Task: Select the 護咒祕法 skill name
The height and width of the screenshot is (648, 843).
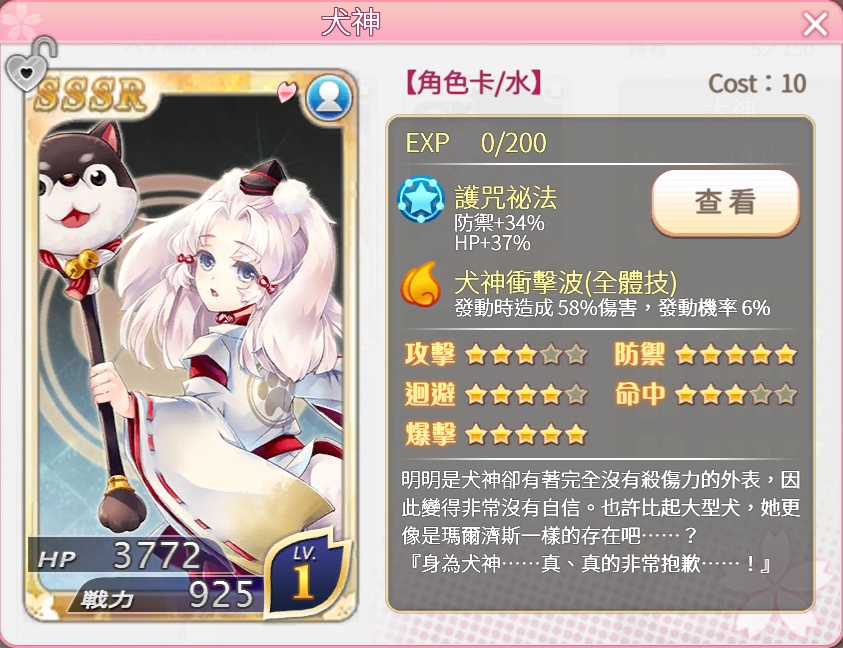Action: [x=505, y=197]
